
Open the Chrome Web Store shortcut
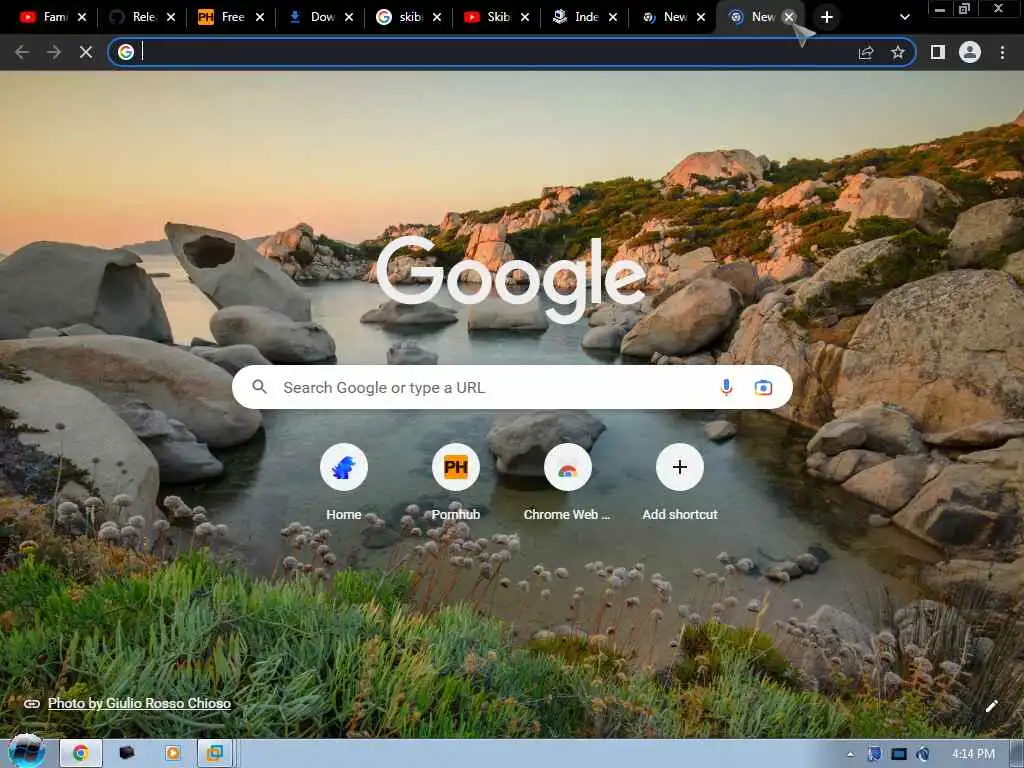coord(567,483)
